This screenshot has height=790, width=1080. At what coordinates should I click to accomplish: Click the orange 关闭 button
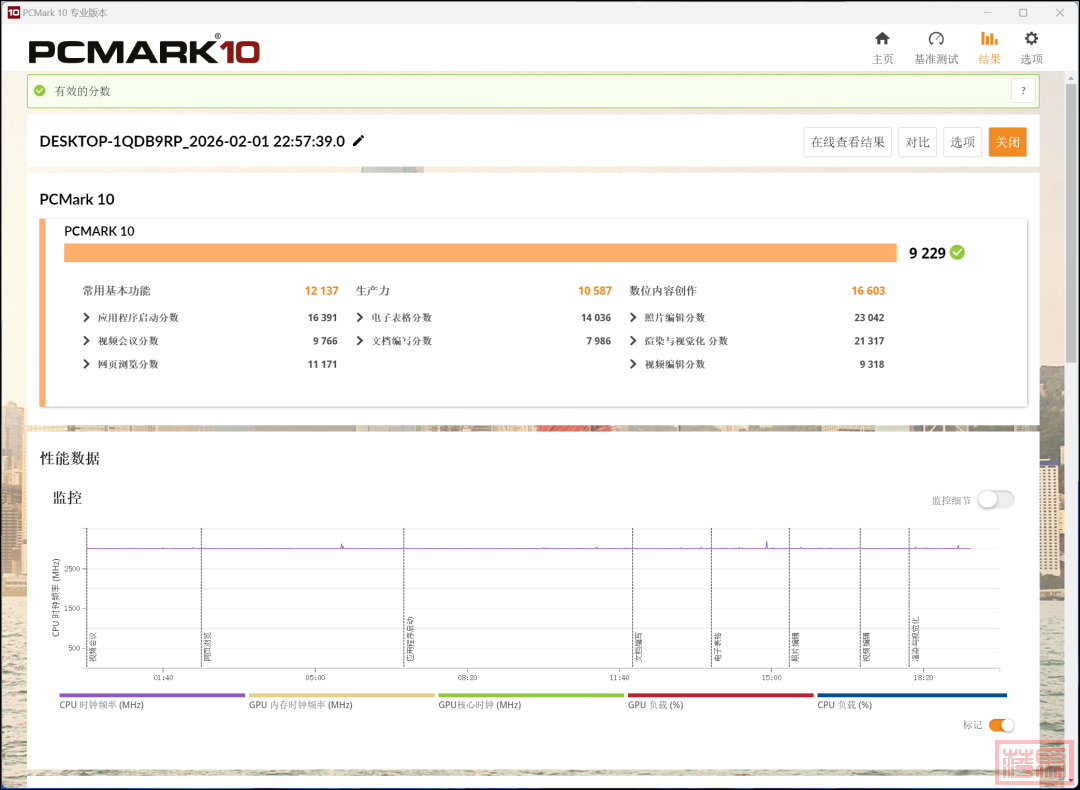(x=1007, y=142)
